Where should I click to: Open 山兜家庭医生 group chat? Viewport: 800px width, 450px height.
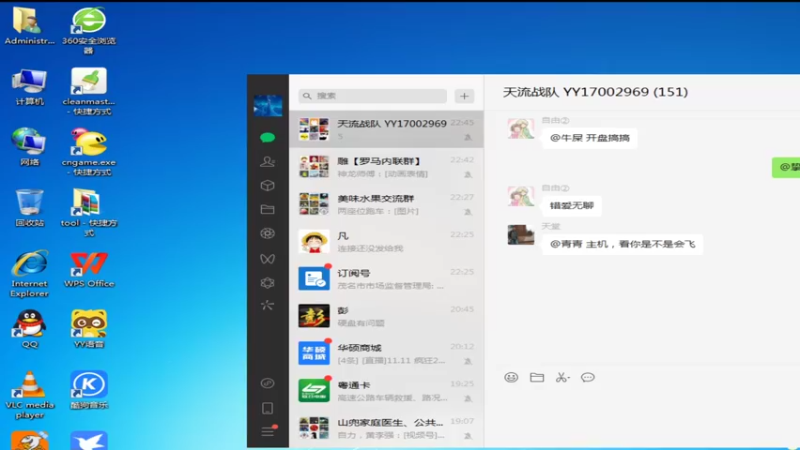coord(386,428)
